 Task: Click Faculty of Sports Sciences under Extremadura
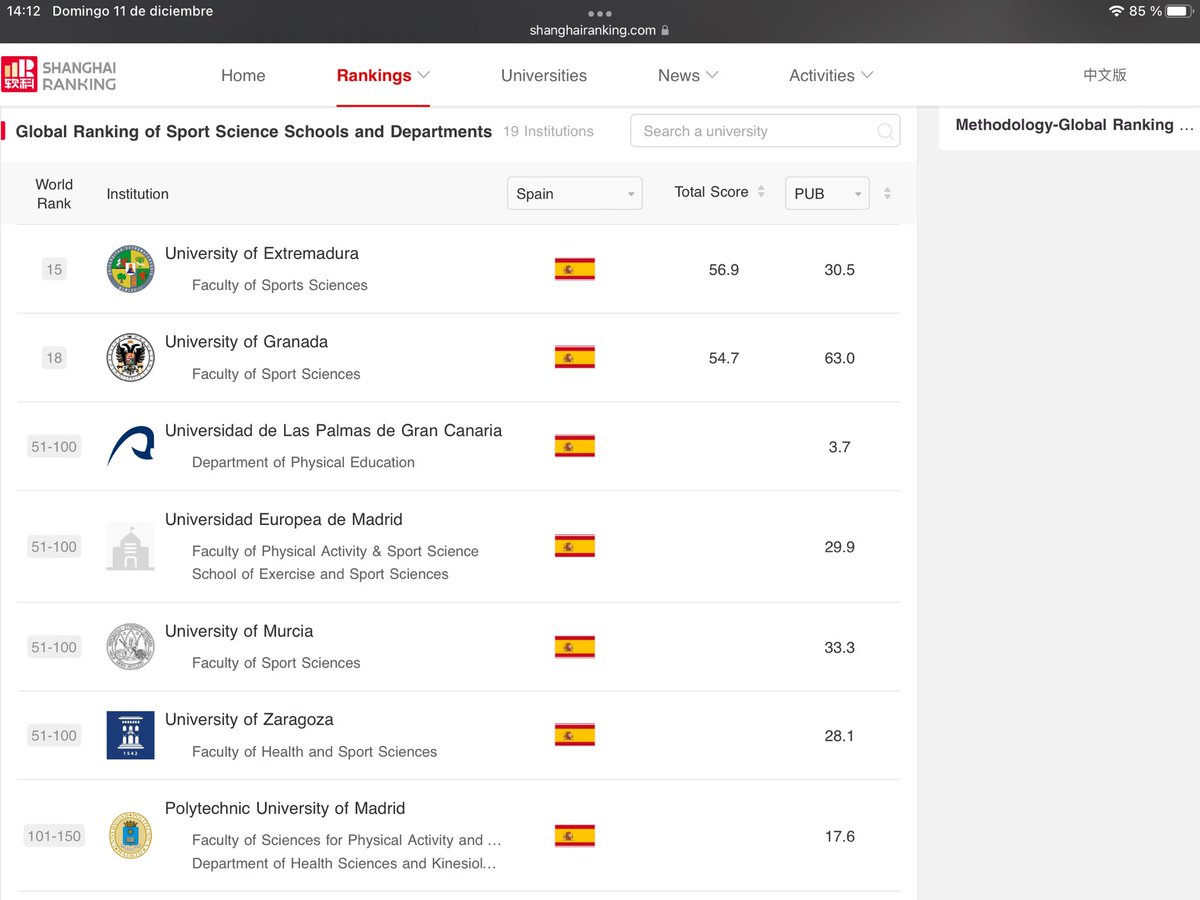[280, 285]
